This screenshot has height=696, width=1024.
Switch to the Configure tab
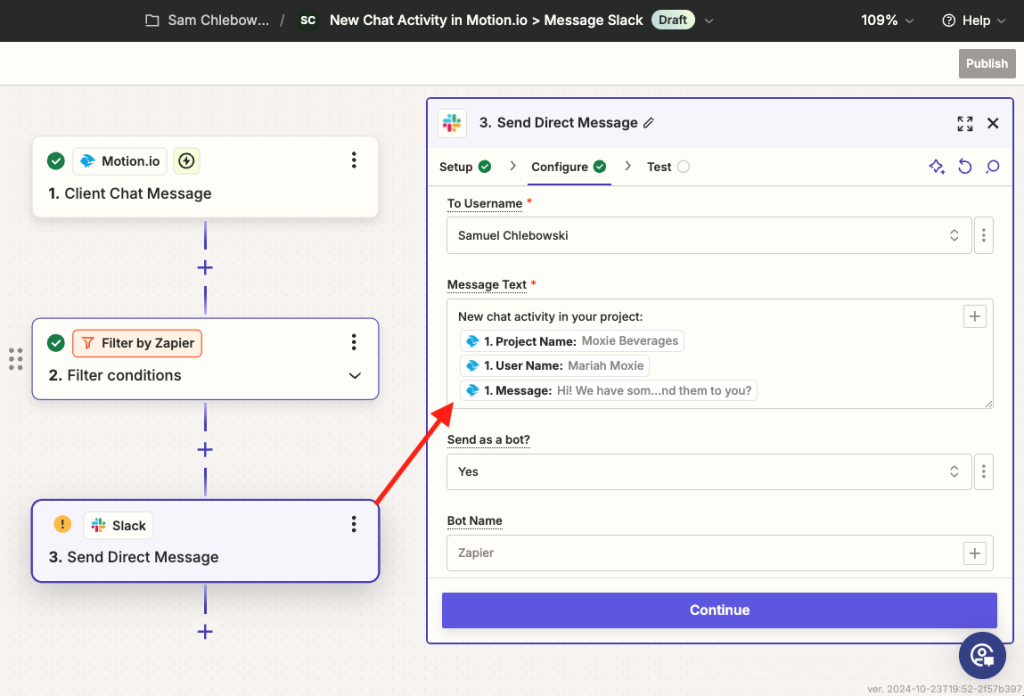(x=569, y=166)
